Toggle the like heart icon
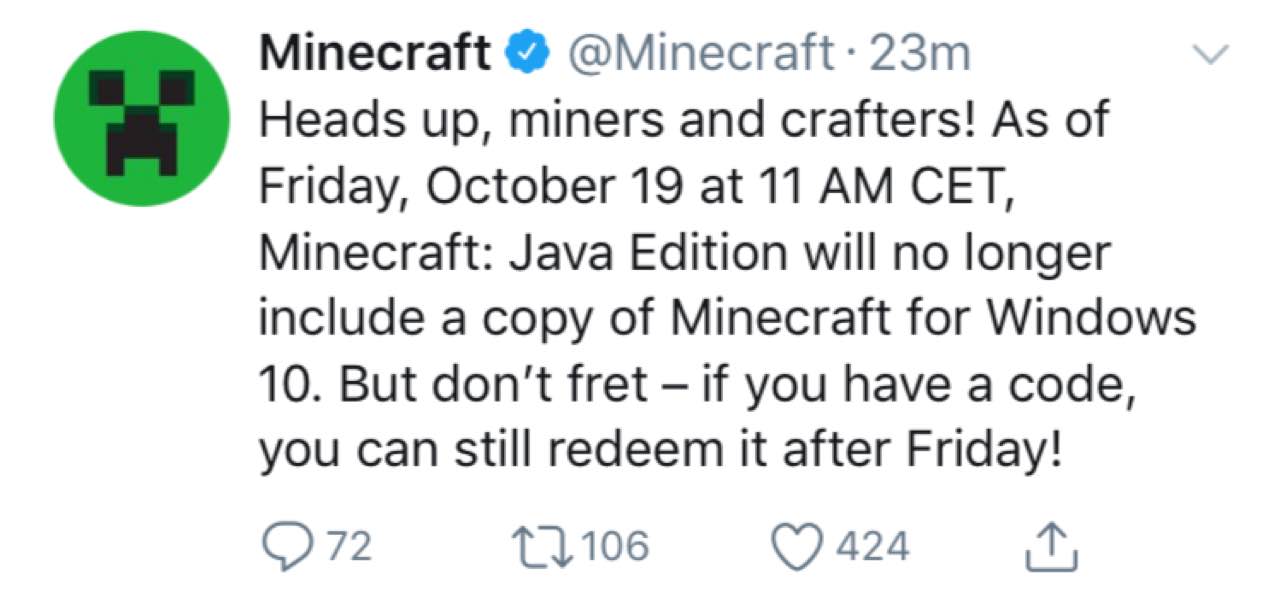Viewport: 1280px width, 603px height. pyautogui.click(x=799, y=547)
